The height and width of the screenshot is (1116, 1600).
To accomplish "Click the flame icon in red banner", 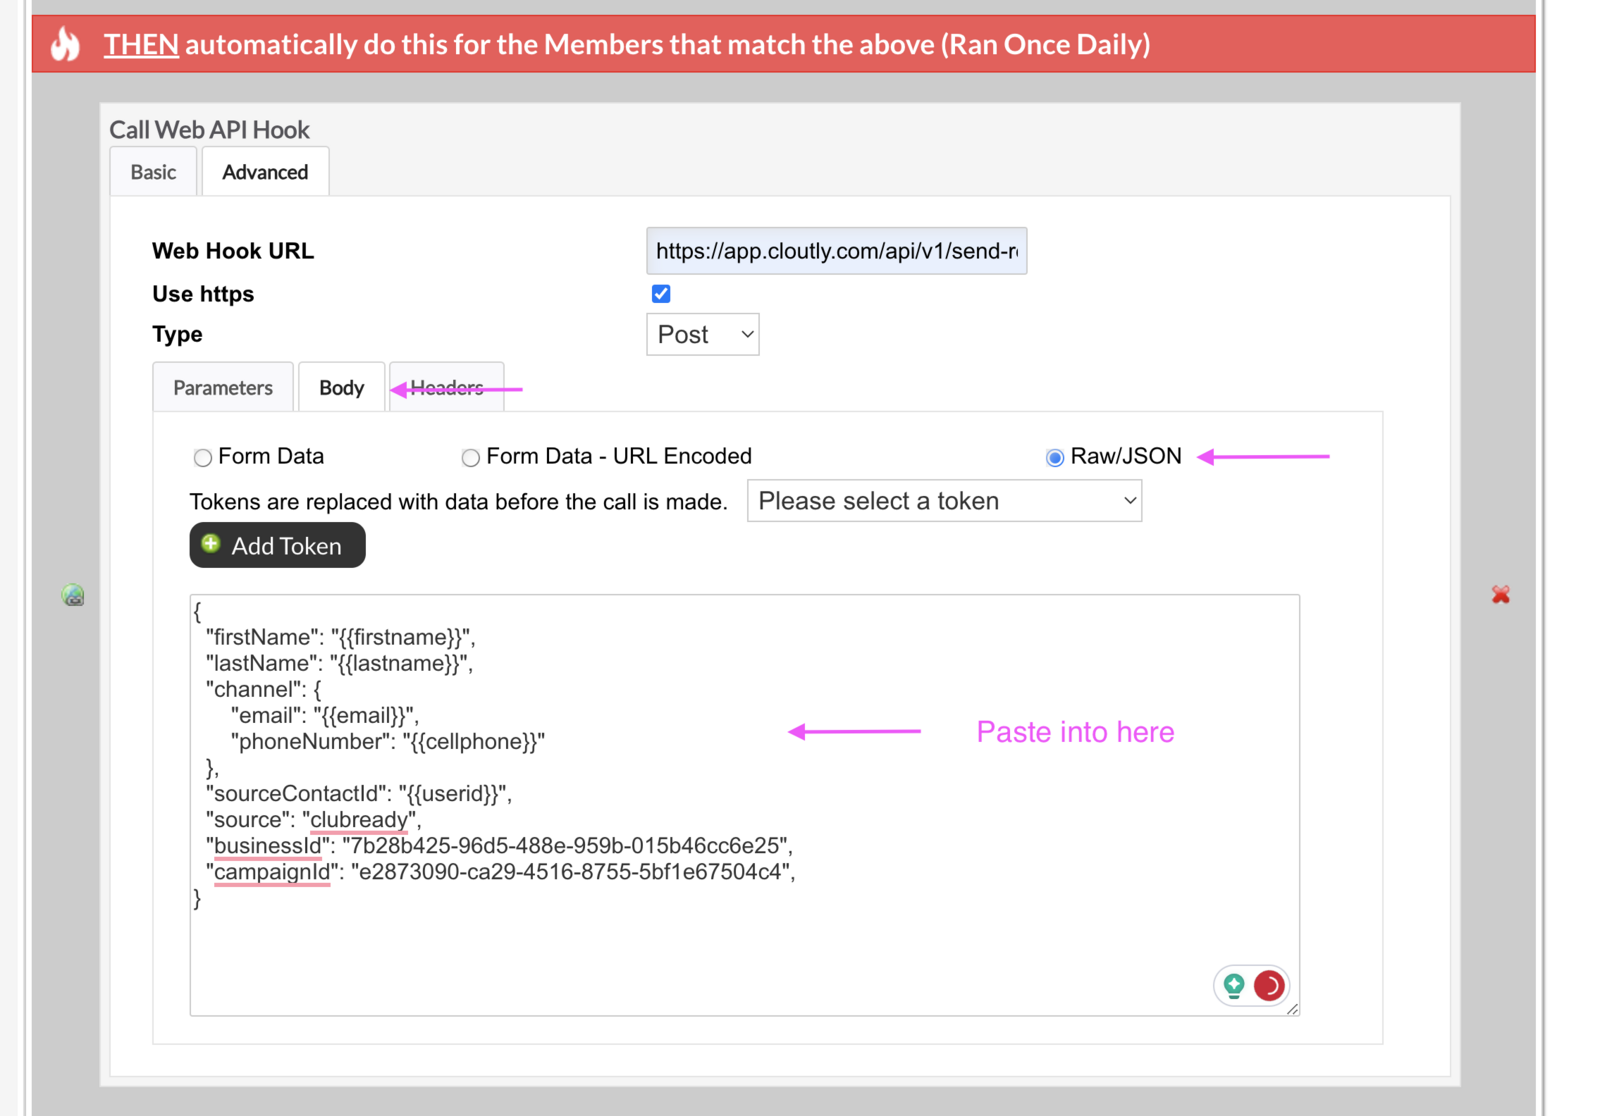I will [x=66, y=44].
